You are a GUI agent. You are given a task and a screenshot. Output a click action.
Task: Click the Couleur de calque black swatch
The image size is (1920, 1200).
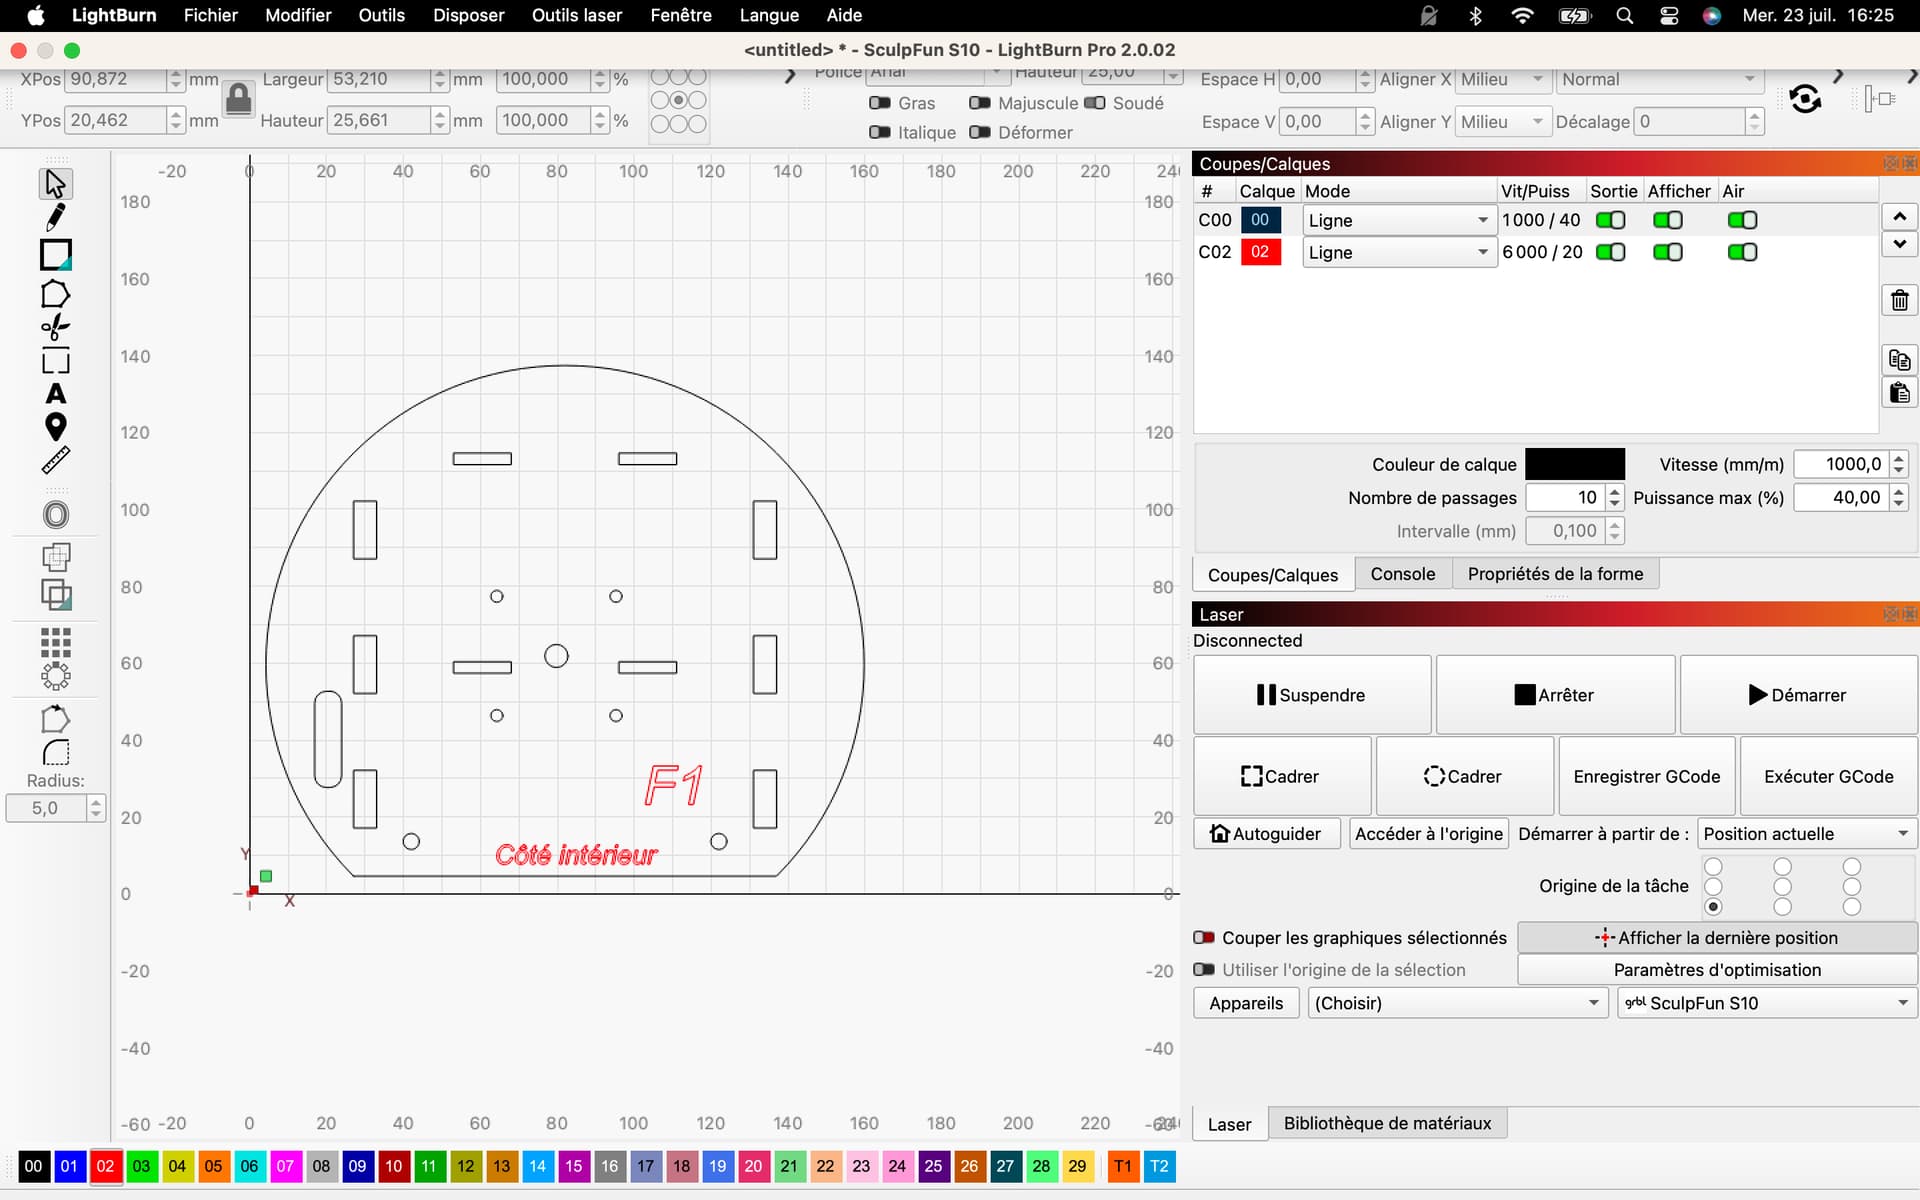(x=1574, y=464)
